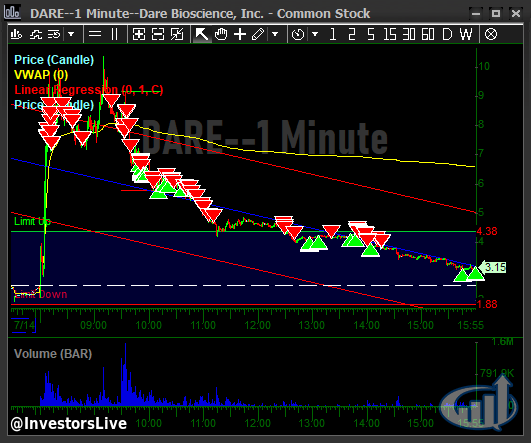Switch to the 30 minute timeframe

[409, 34]
